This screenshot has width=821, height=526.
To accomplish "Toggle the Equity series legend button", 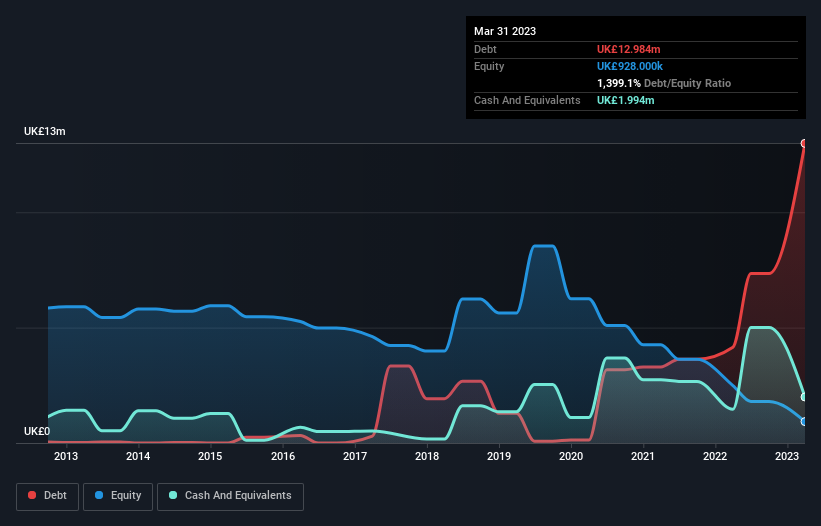I will tap(118, 496).
